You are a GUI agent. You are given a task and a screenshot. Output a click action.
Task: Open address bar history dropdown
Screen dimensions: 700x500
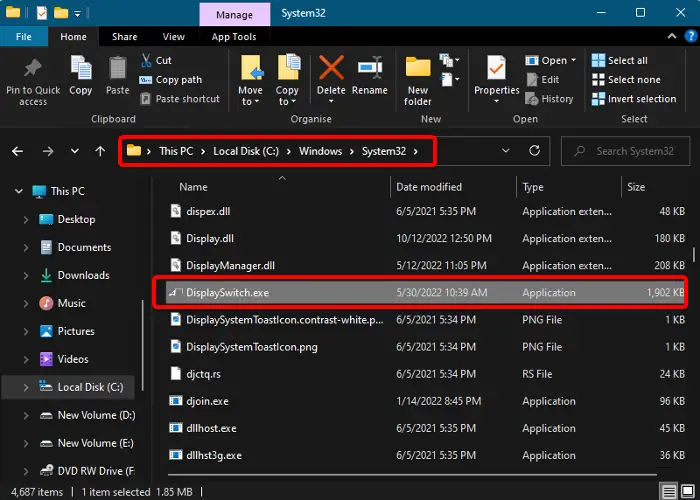[505, 151]
